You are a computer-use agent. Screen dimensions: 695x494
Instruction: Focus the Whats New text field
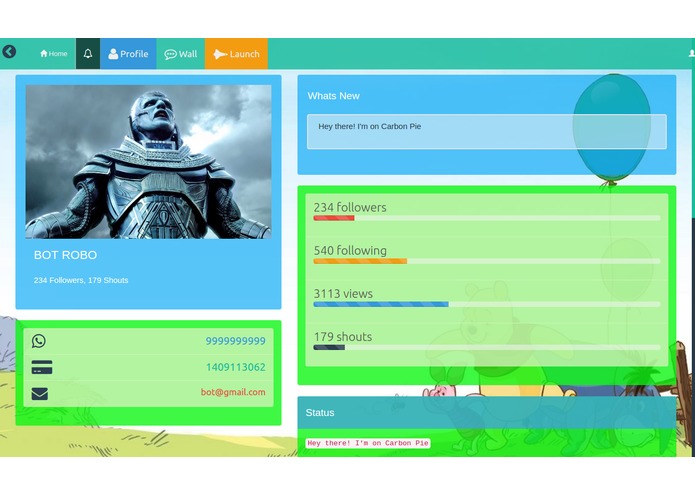click(487, 132)
